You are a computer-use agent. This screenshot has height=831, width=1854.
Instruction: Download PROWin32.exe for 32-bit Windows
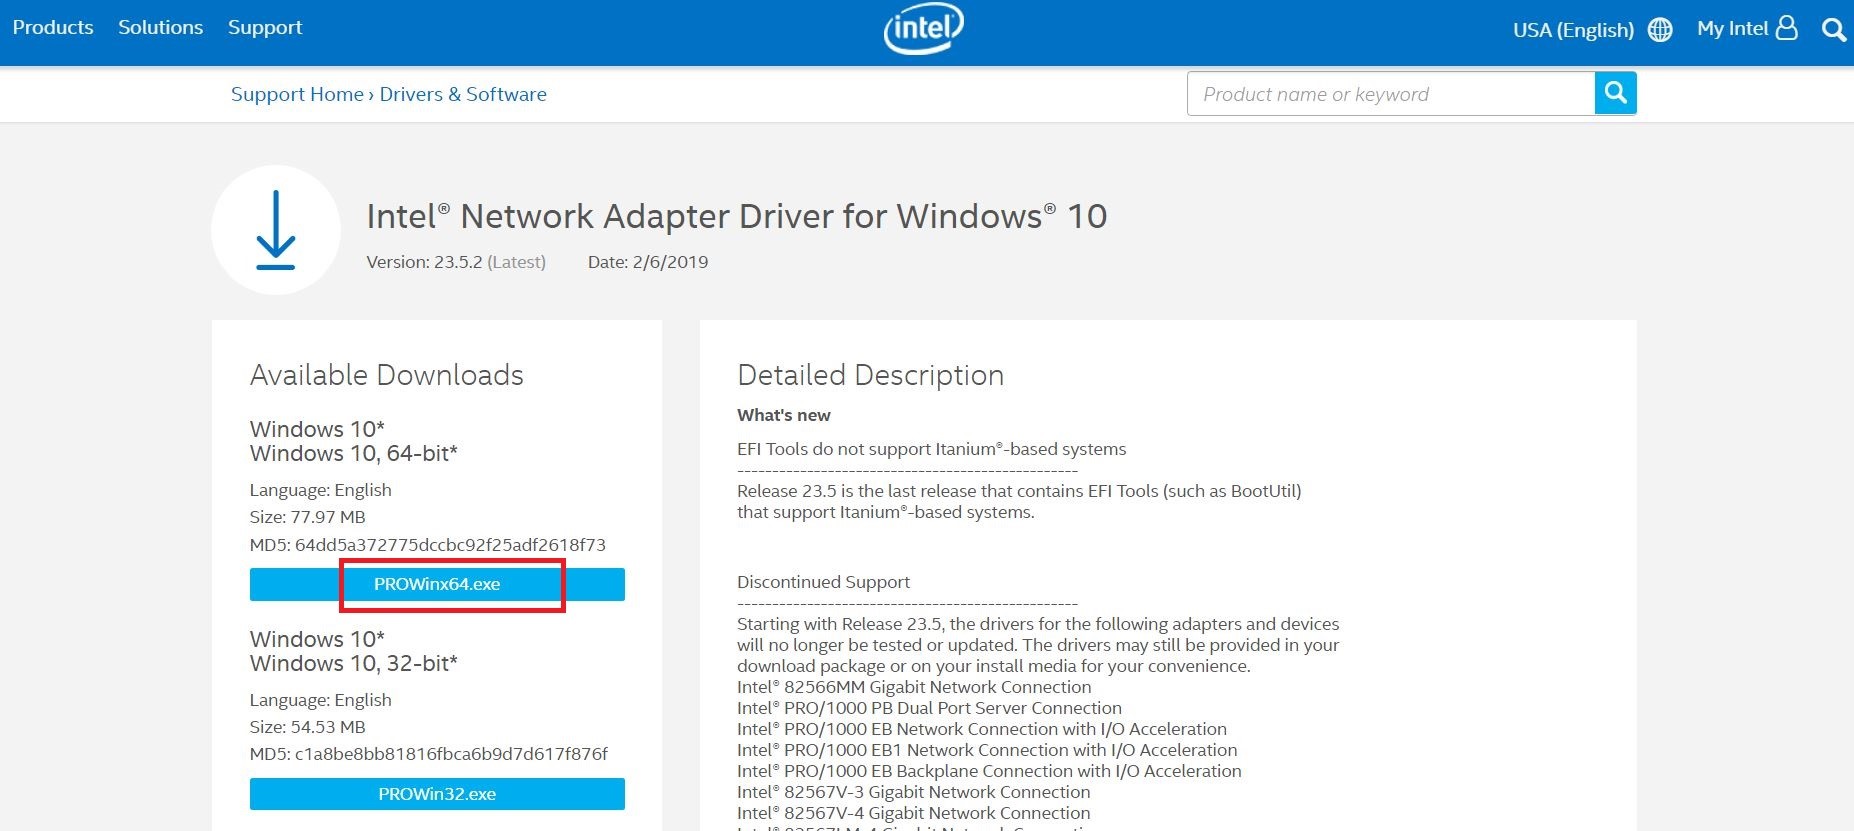click(x=437, y=794)
